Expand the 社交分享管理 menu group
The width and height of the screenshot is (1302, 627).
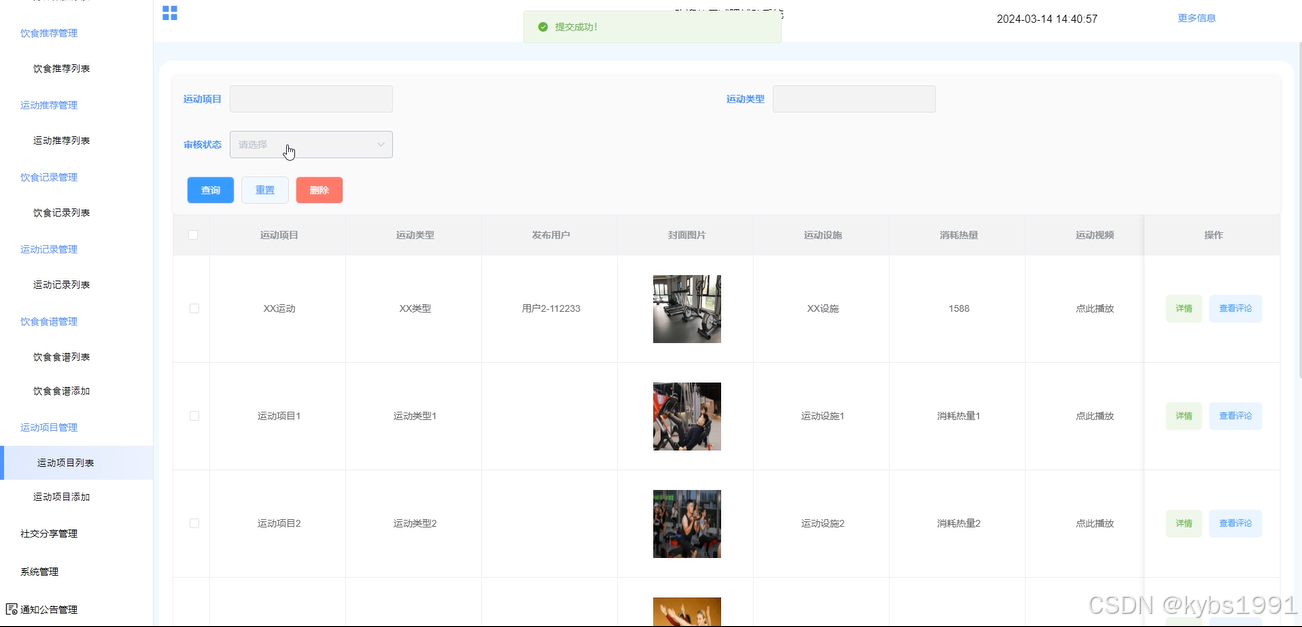(x=49, y=533)
